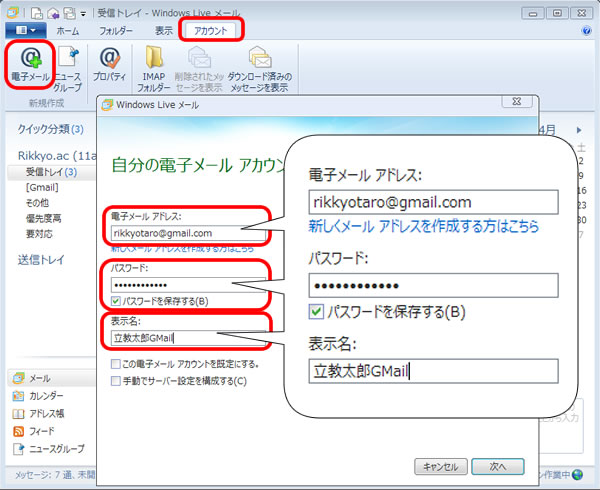Enable この電子メール アカウントを既定にする checkbox

coord(115,364)
